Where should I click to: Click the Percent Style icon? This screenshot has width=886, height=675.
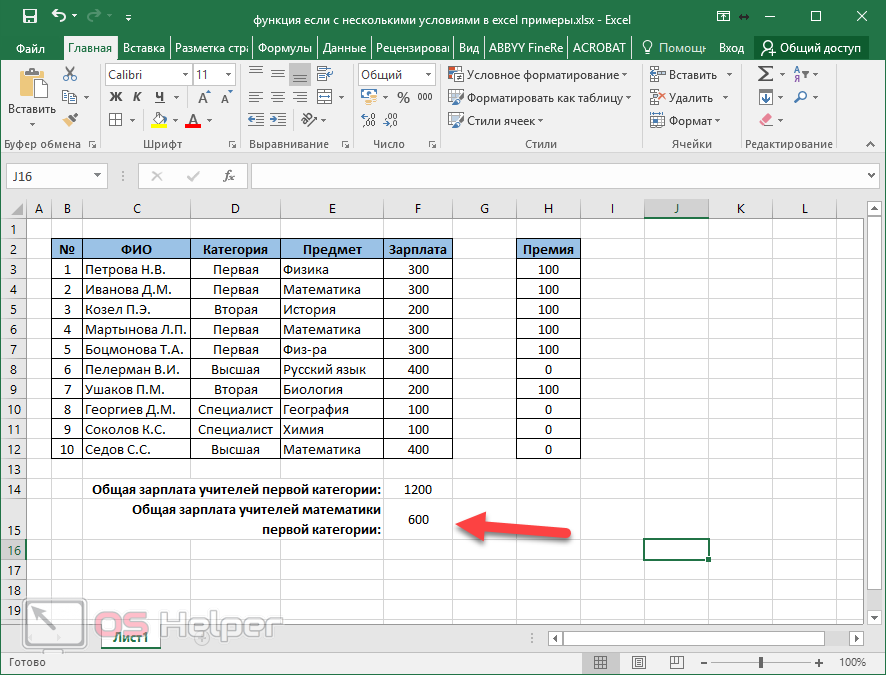point(403,98)
